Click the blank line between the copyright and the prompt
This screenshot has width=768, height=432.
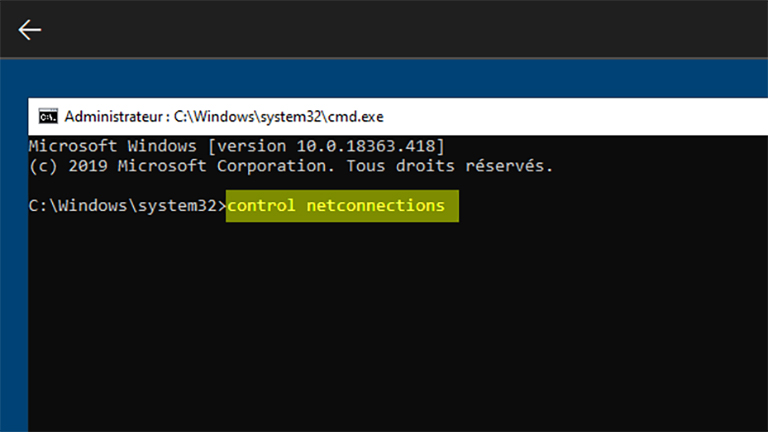(300, 185)
